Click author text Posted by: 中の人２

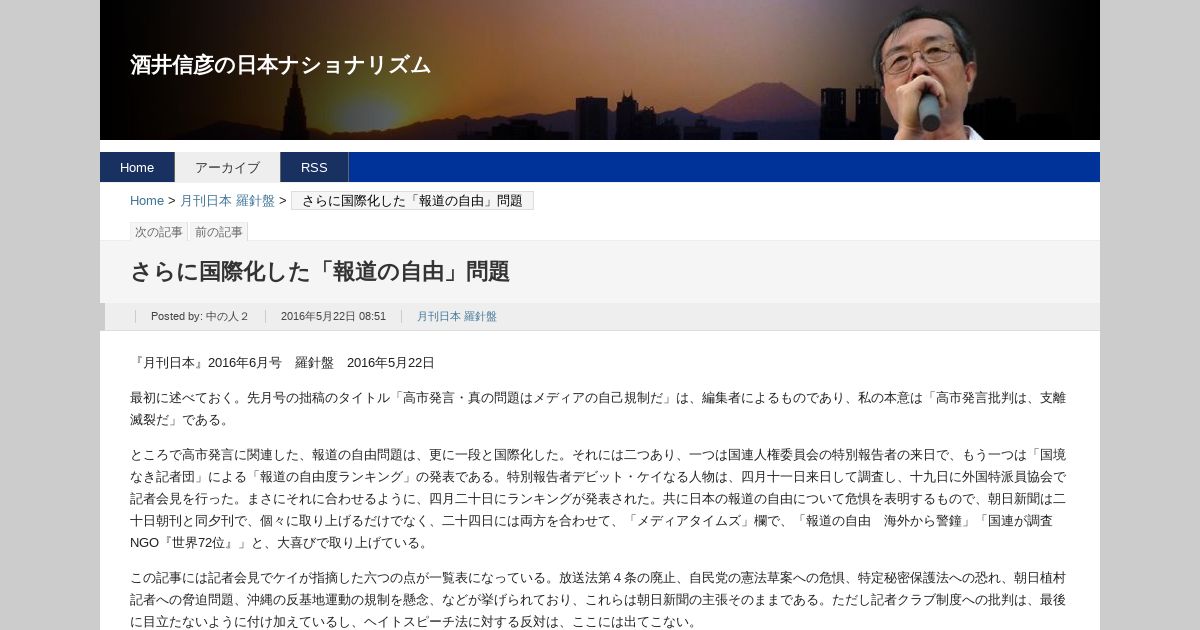(x=200, y=316)
